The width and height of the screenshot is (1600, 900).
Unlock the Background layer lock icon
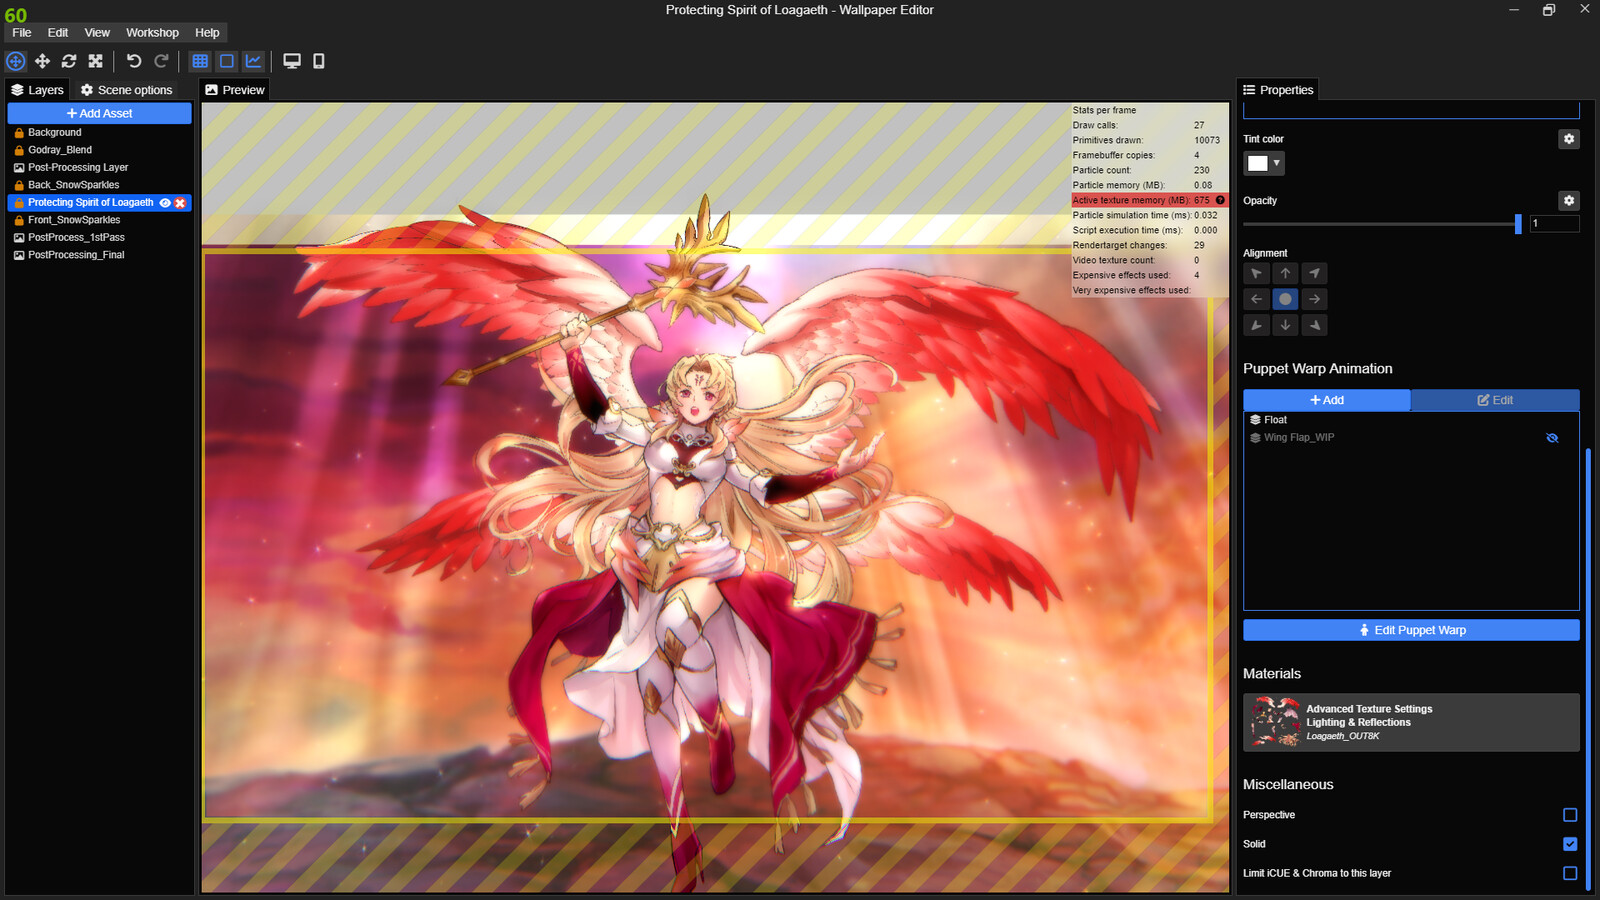[x=19, y=132]
